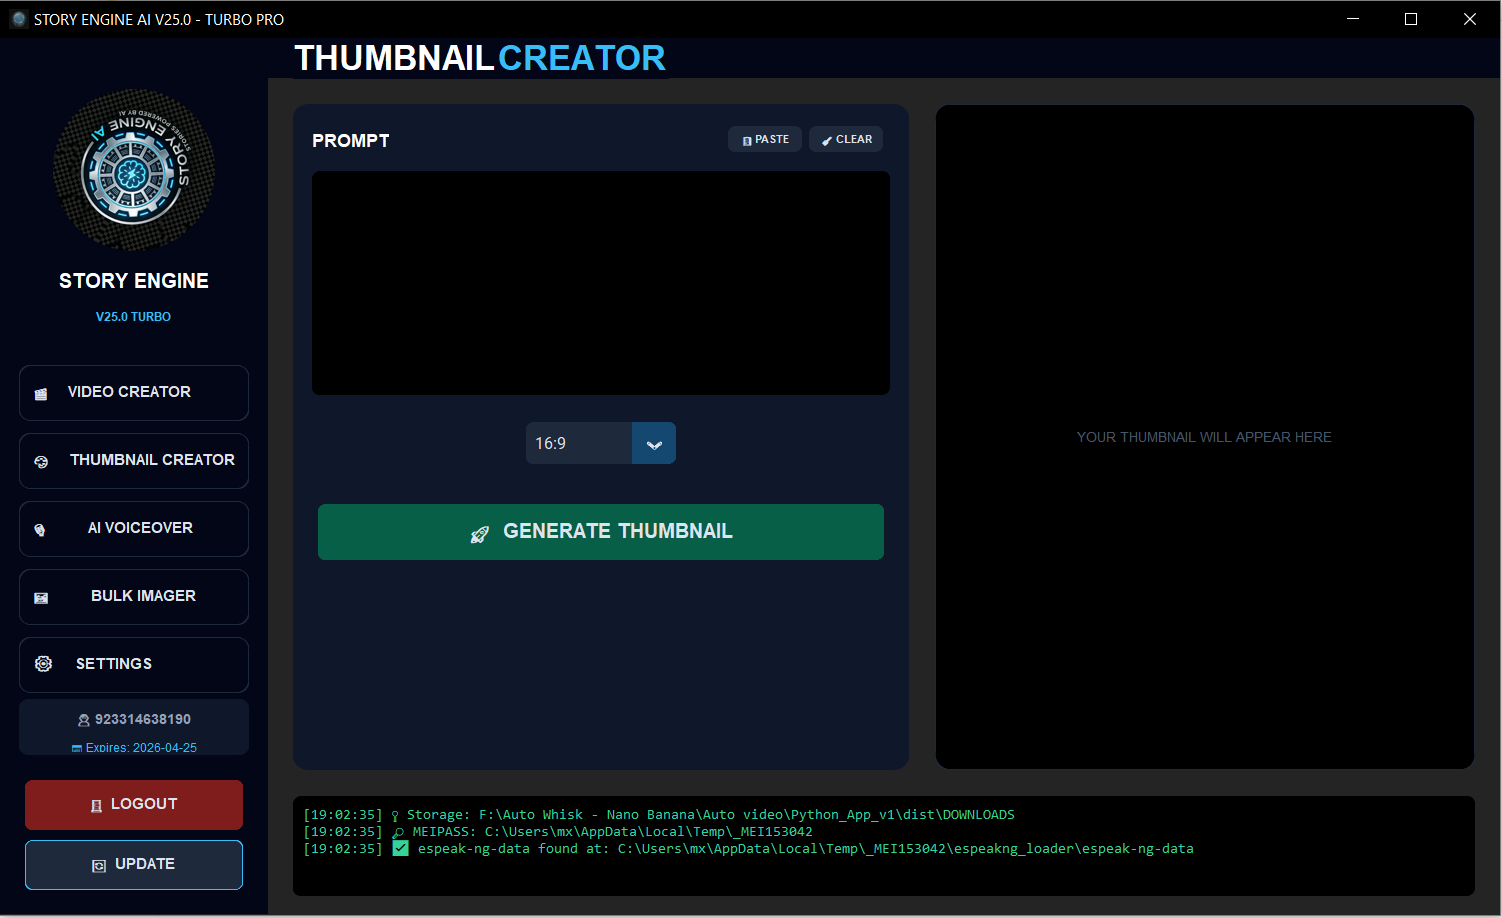Image resolution: width=1502 pixels, height=918 pixels.
Task: Click the LOGOUT button
Action: [x=133, y=804]
